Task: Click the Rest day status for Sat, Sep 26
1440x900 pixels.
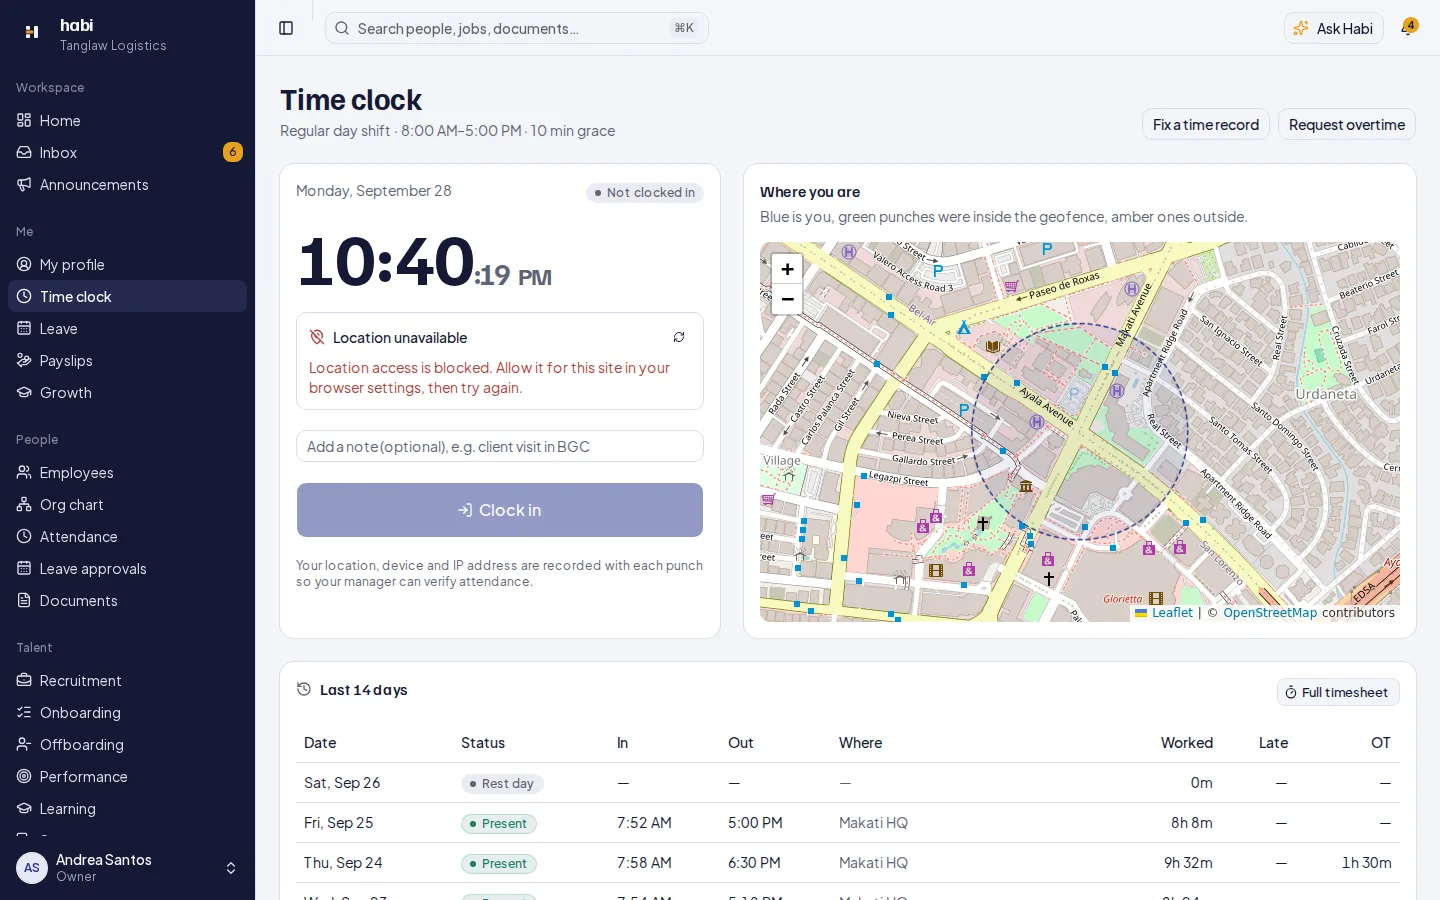Action: coord(502,783)
